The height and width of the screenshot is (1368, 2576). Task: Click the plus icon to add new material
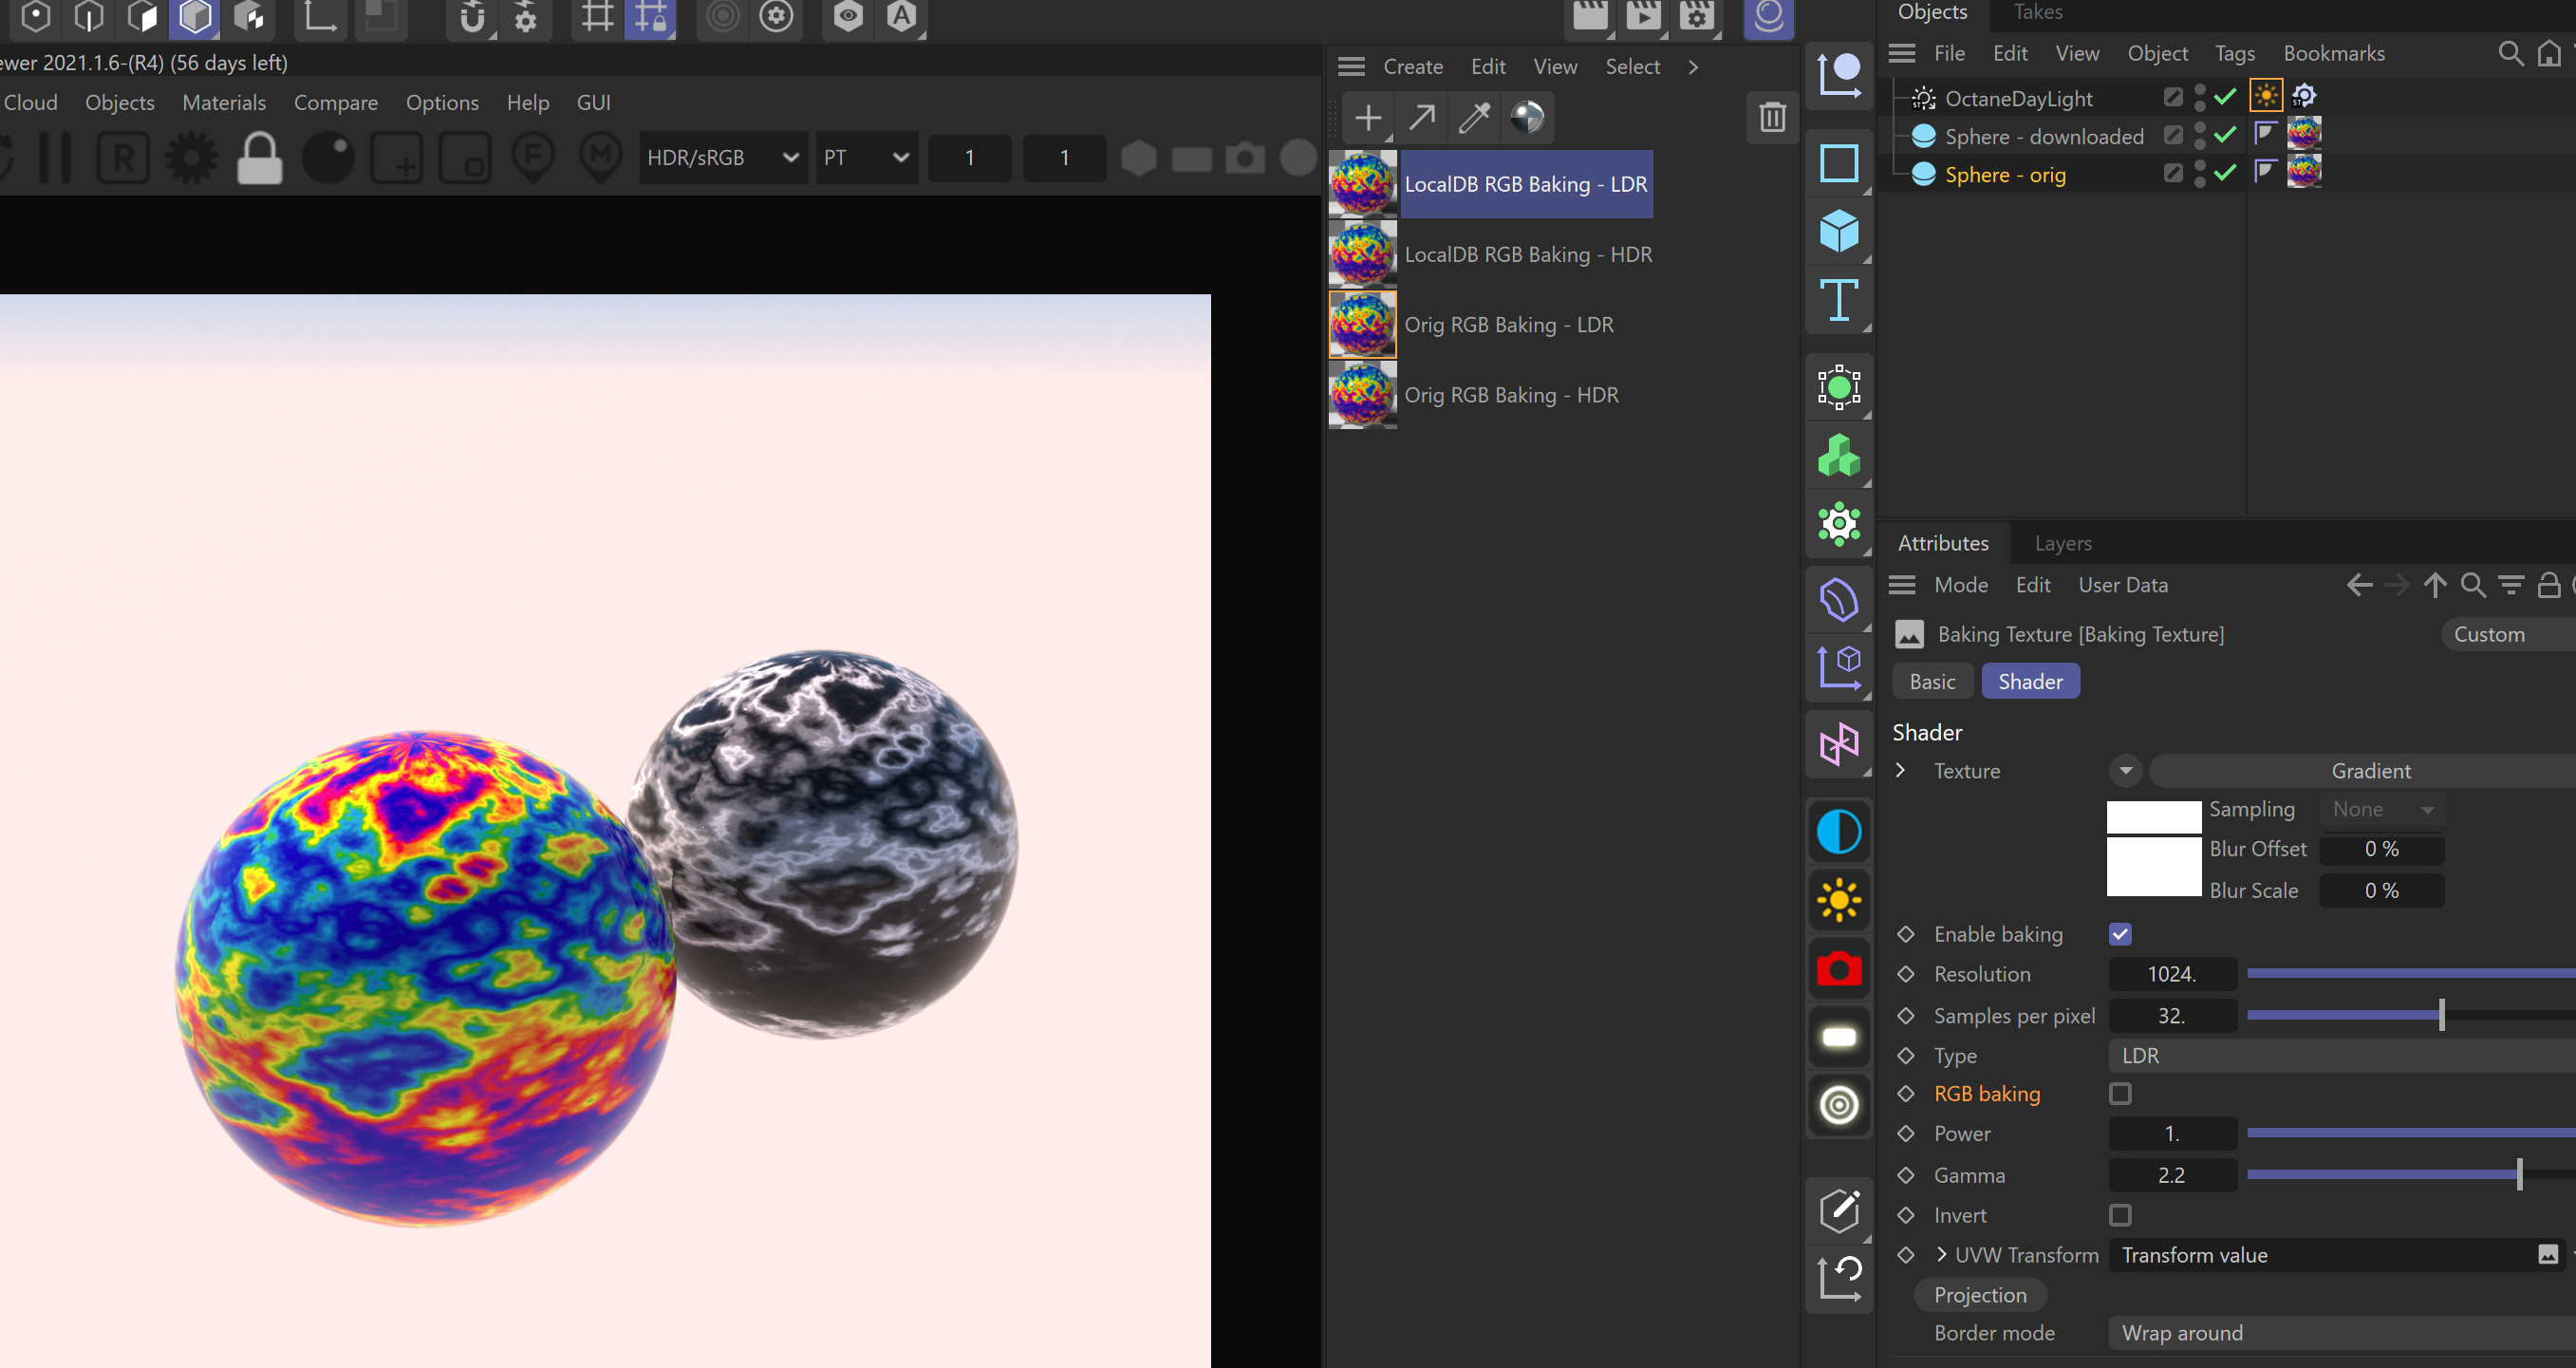1368,117
